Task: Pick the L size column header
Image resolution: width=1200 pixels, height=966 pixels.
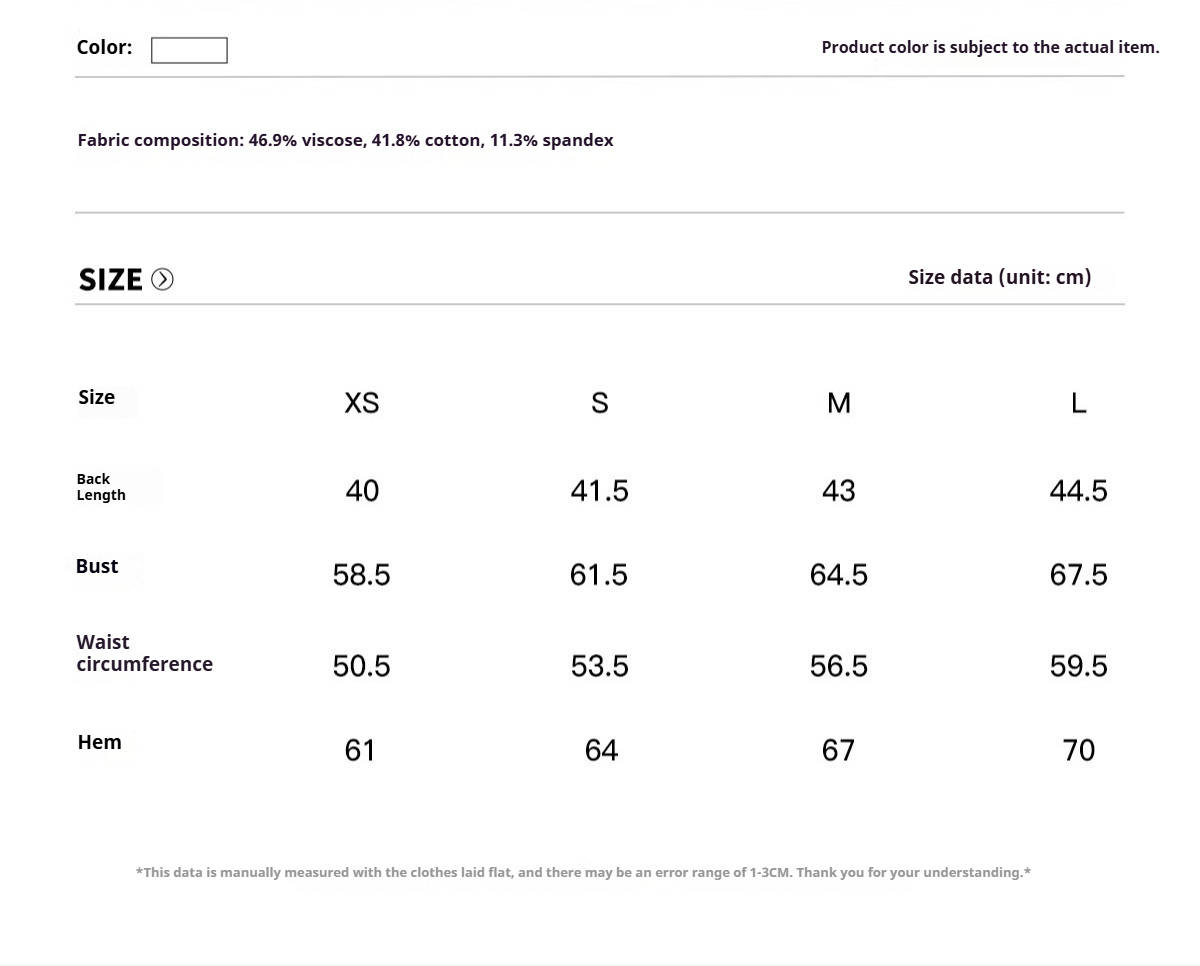Action: [1078, 403]
